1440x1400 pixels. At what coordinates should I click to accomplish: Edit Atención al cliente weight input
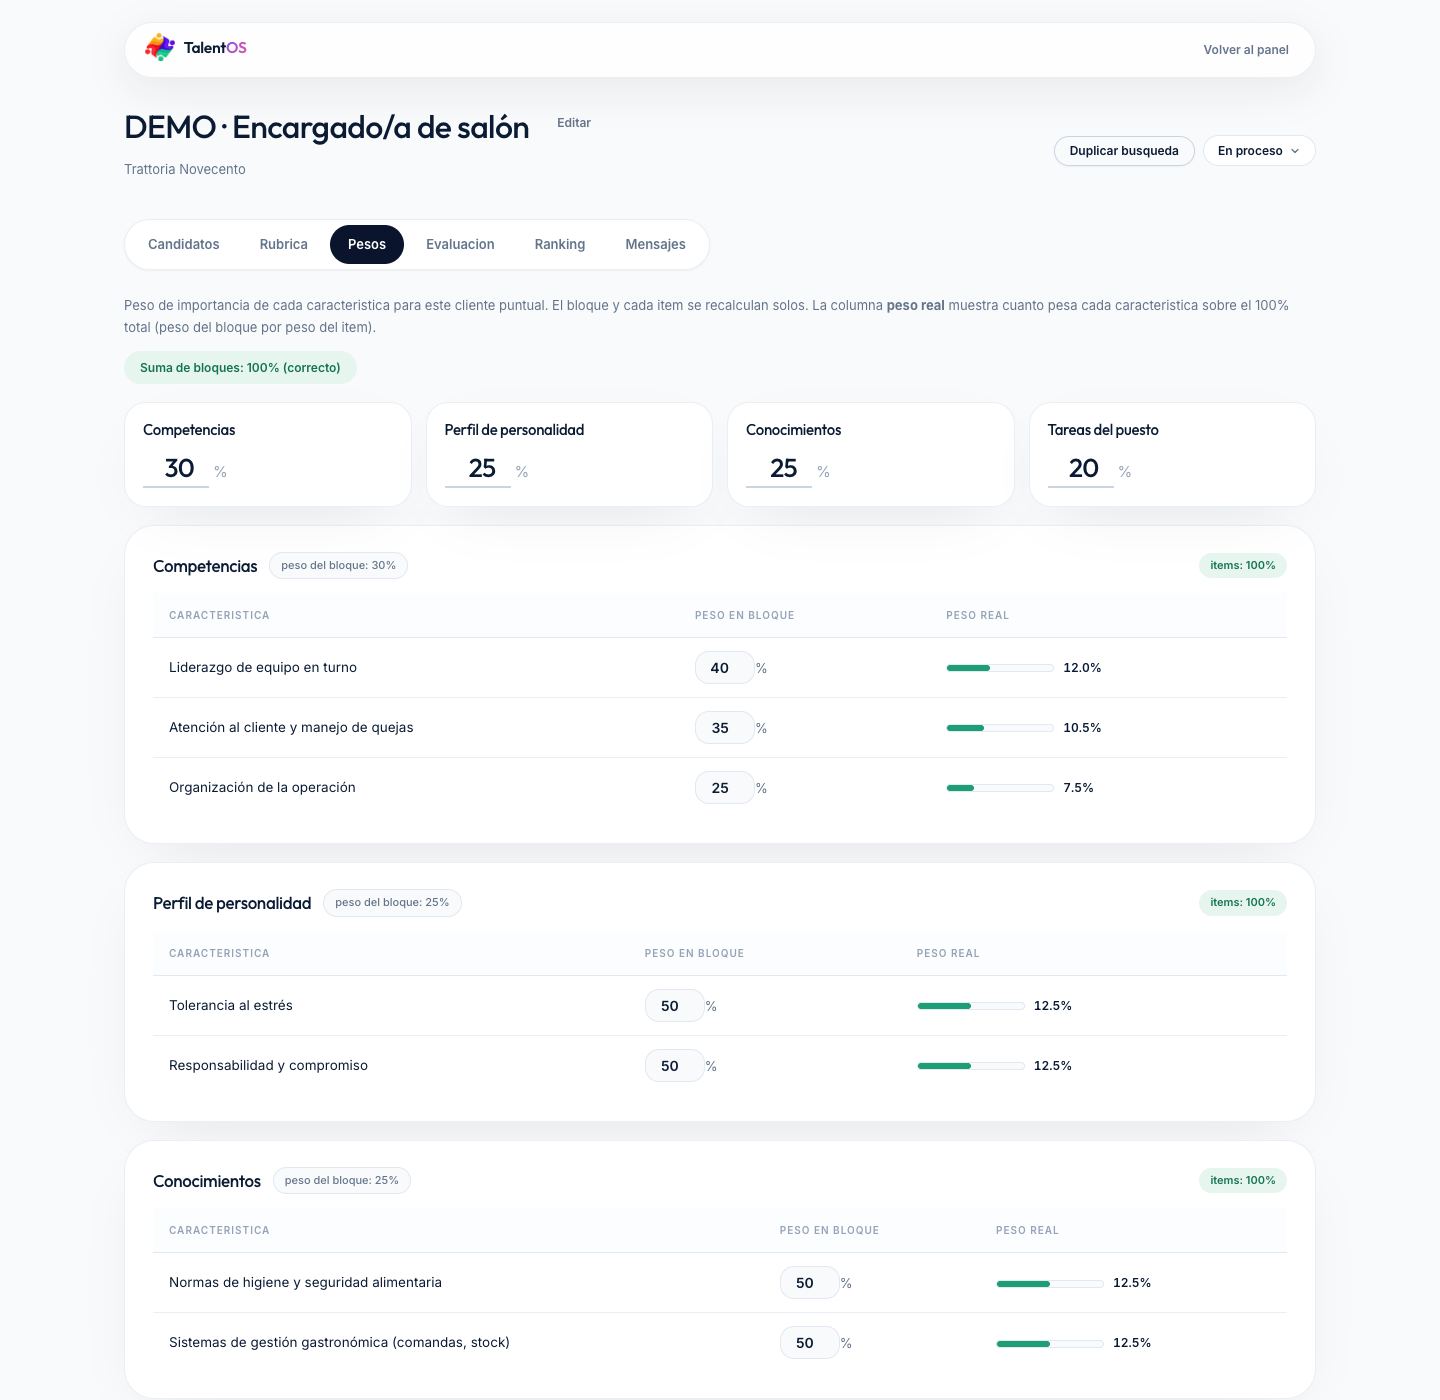point(724,728)
